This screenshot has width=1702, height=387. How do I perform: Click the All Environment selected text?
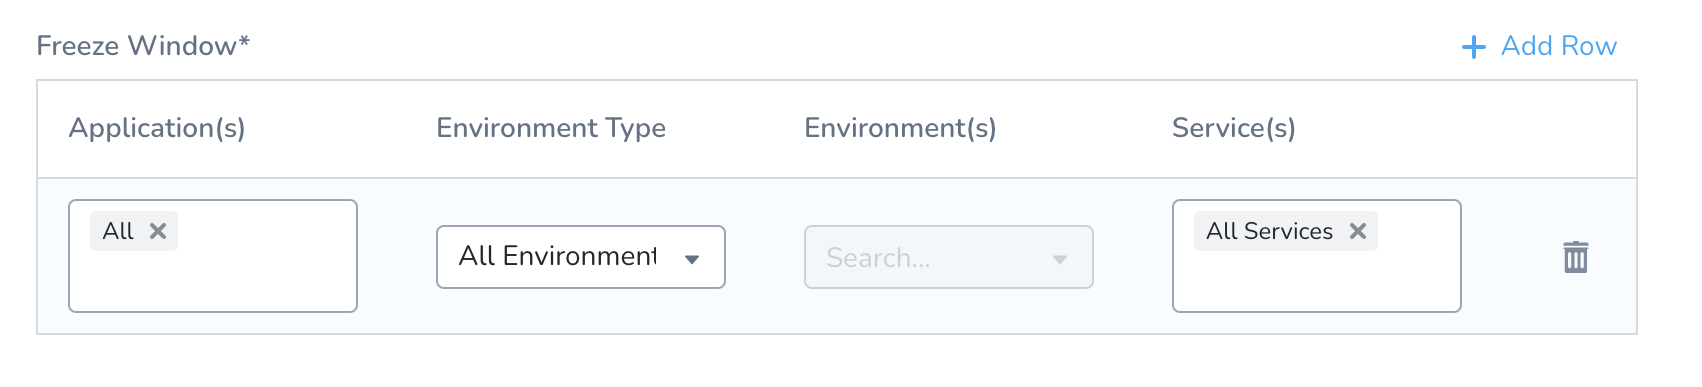(558, 256)
